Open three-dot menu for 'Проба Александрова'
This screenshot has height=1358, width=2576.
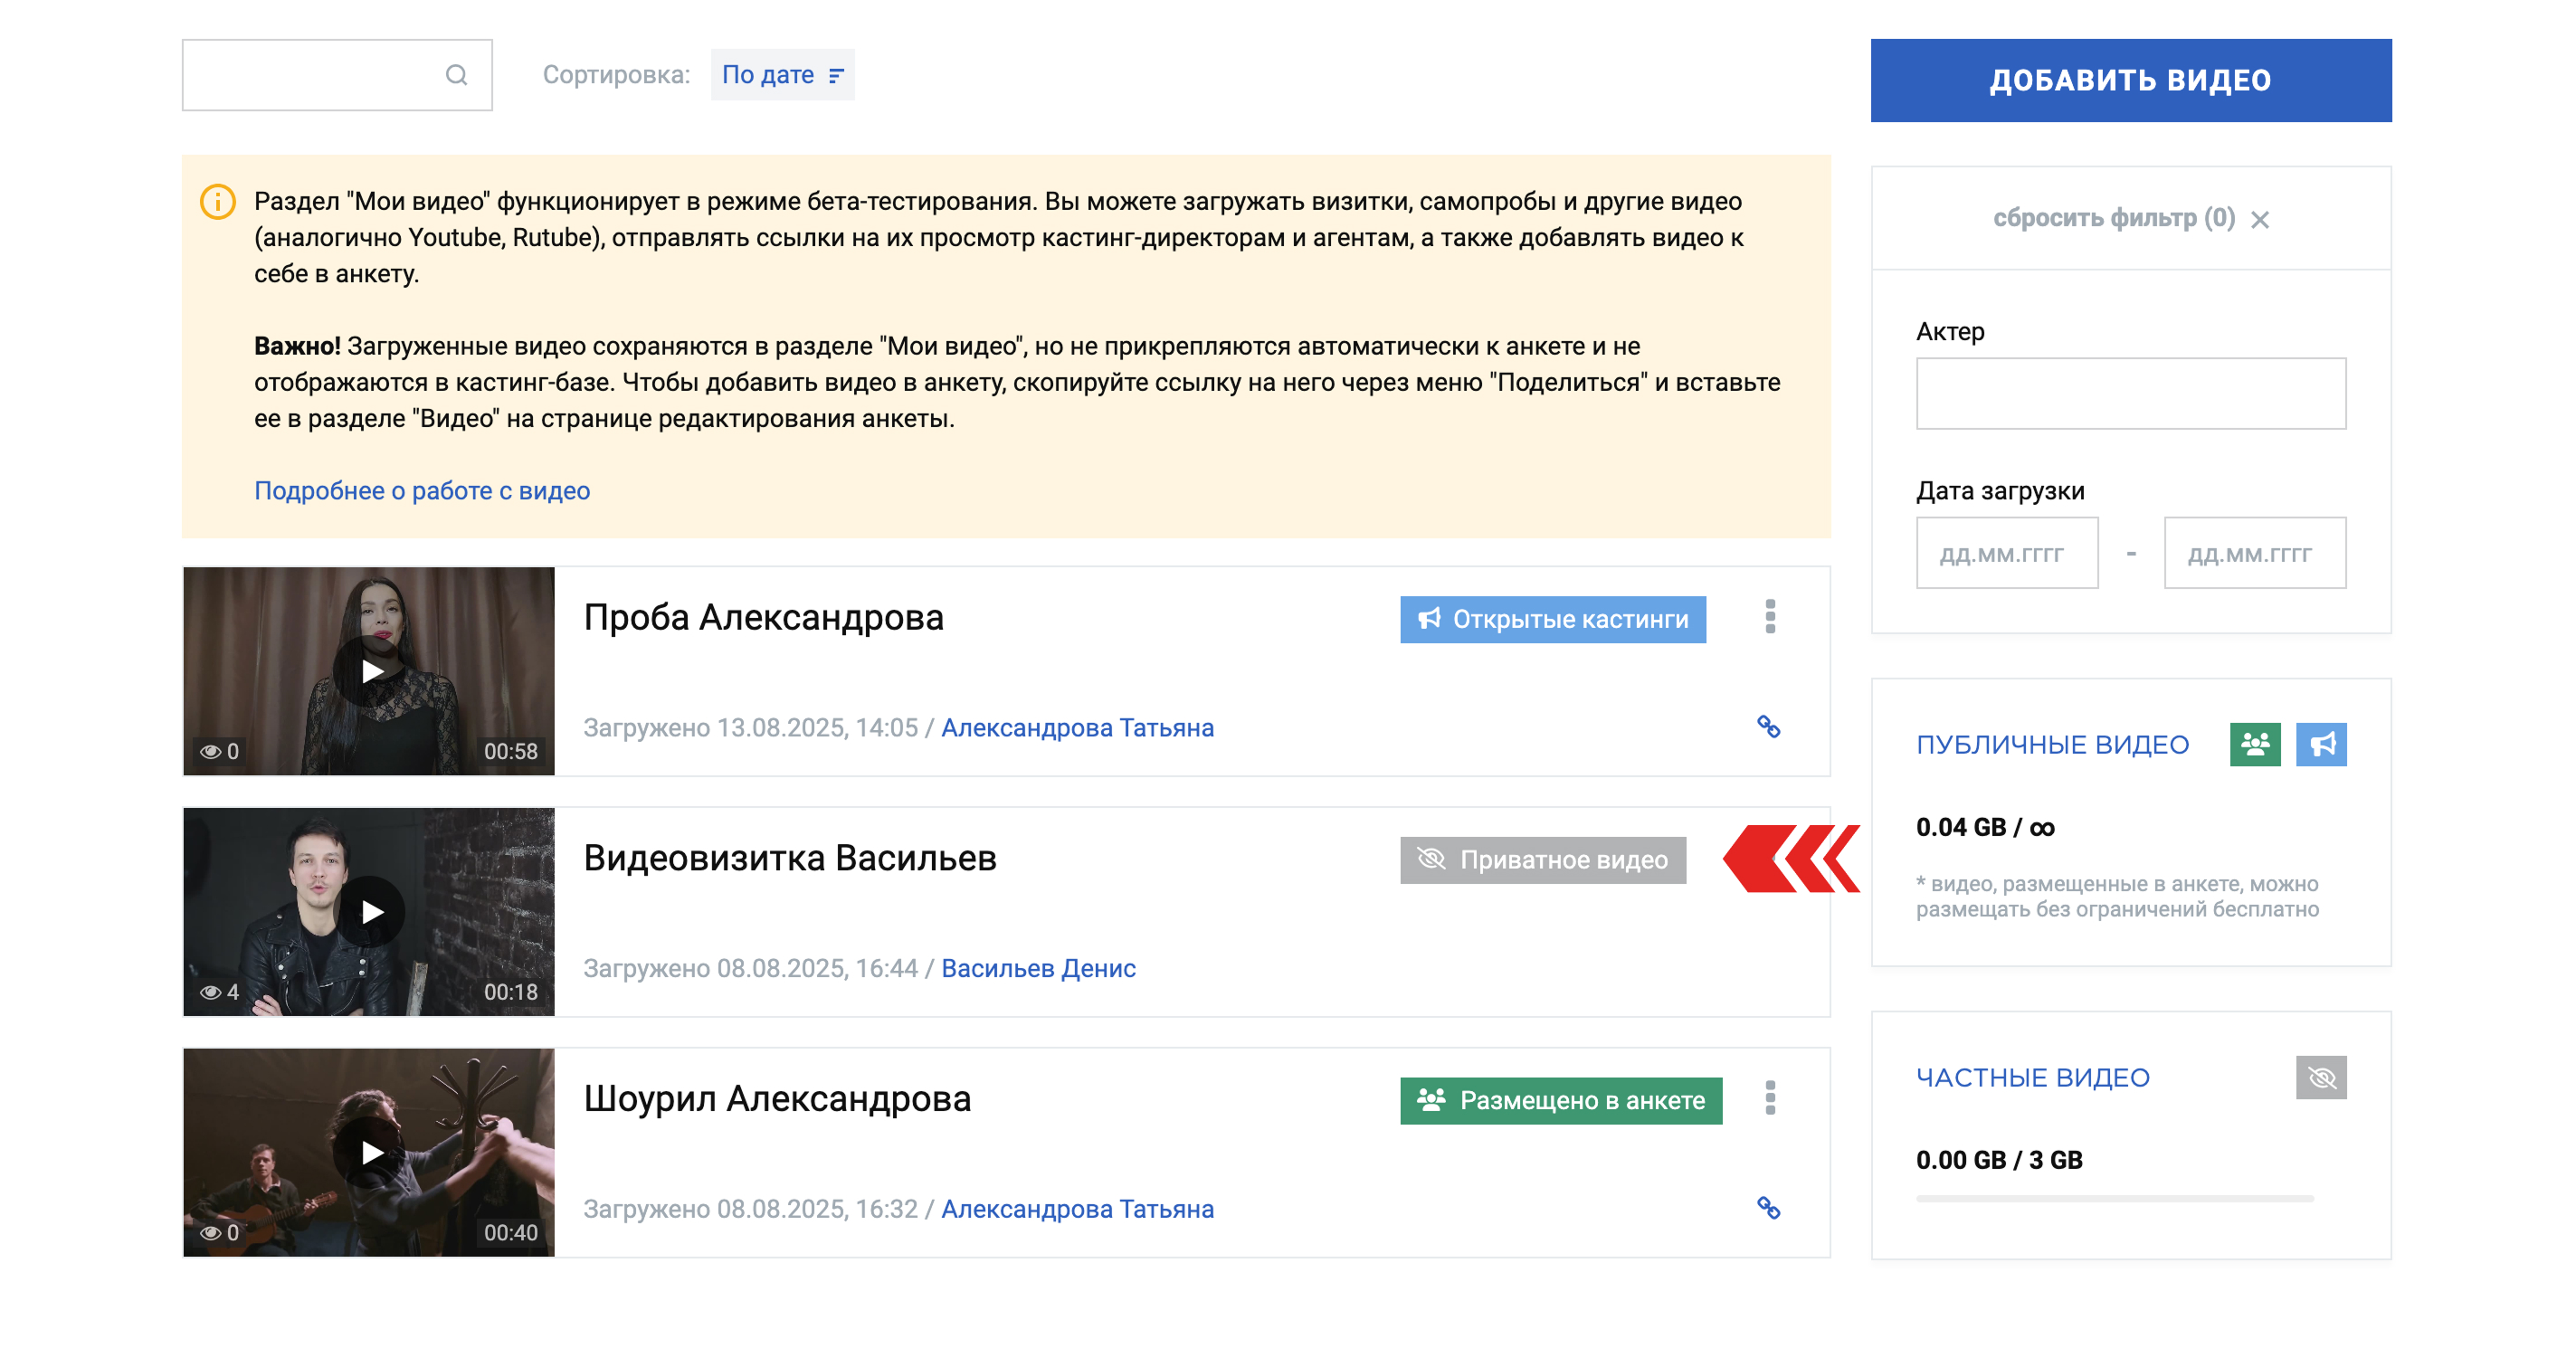point(1769,617)
